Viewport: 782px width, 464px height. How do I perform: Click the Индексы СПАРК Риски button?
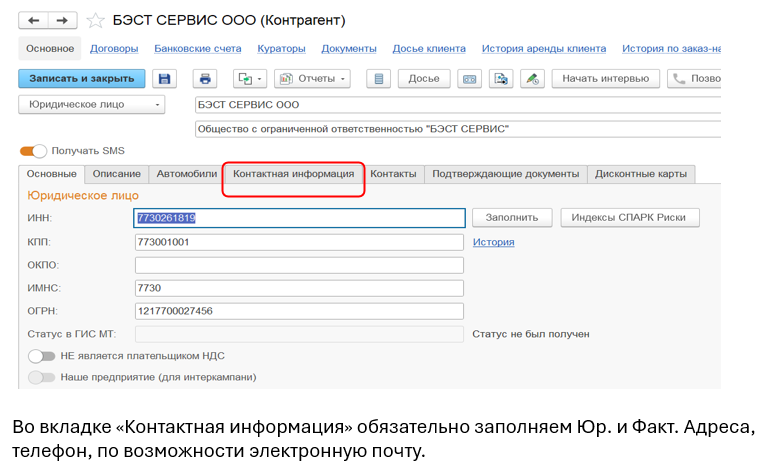(629, 217)
